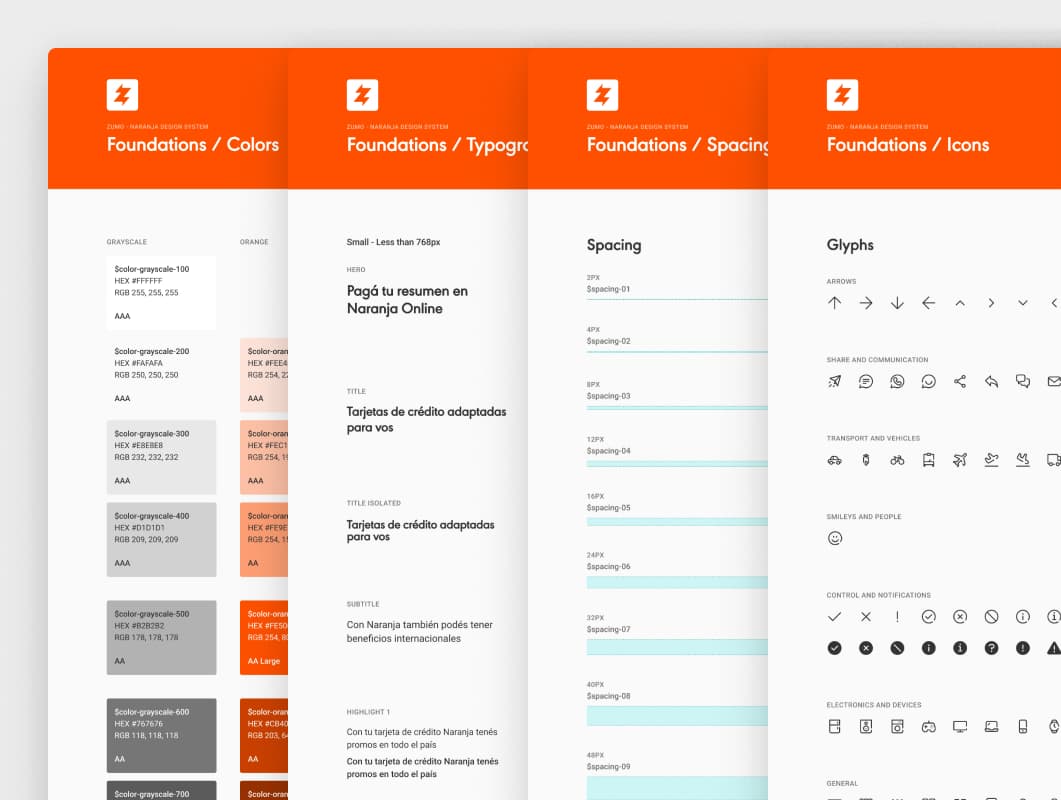Screen dimensions: 1061x800
Task: Click the airplane icon under Transport and Vehicles
Action: [960, 459]
